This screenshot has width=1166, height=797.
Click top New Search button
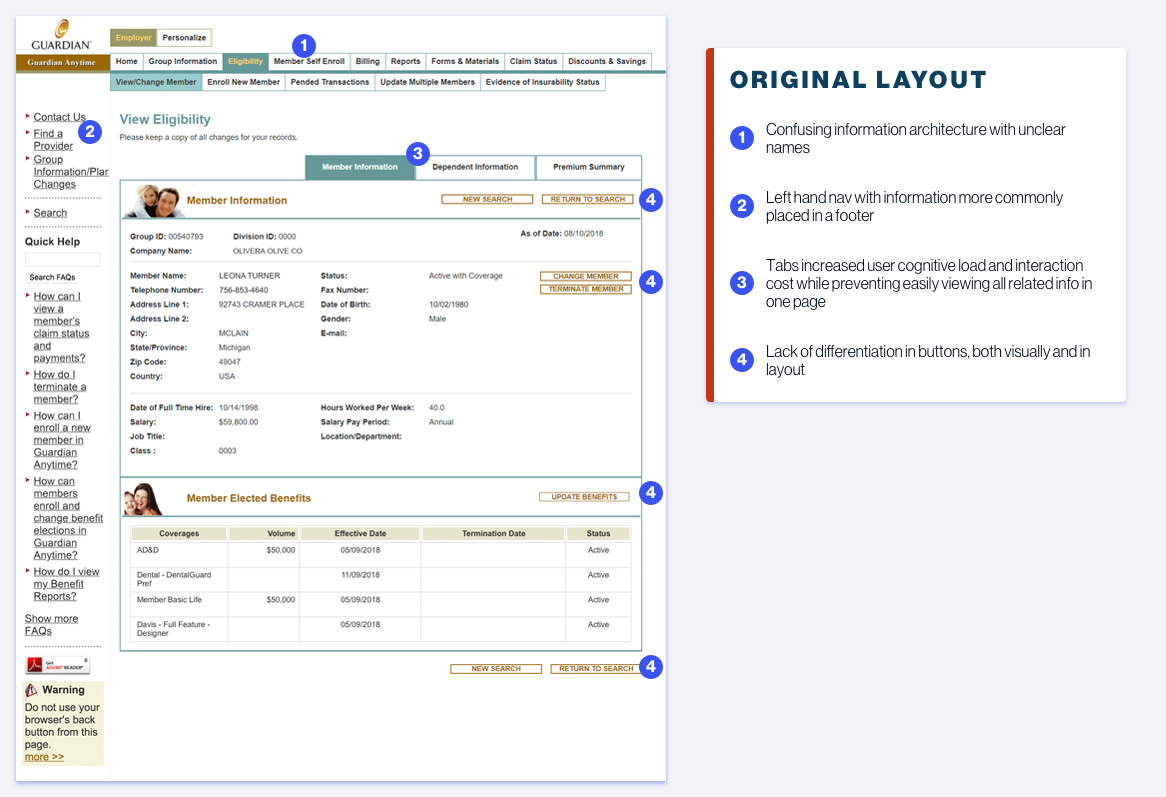[487, 199]
